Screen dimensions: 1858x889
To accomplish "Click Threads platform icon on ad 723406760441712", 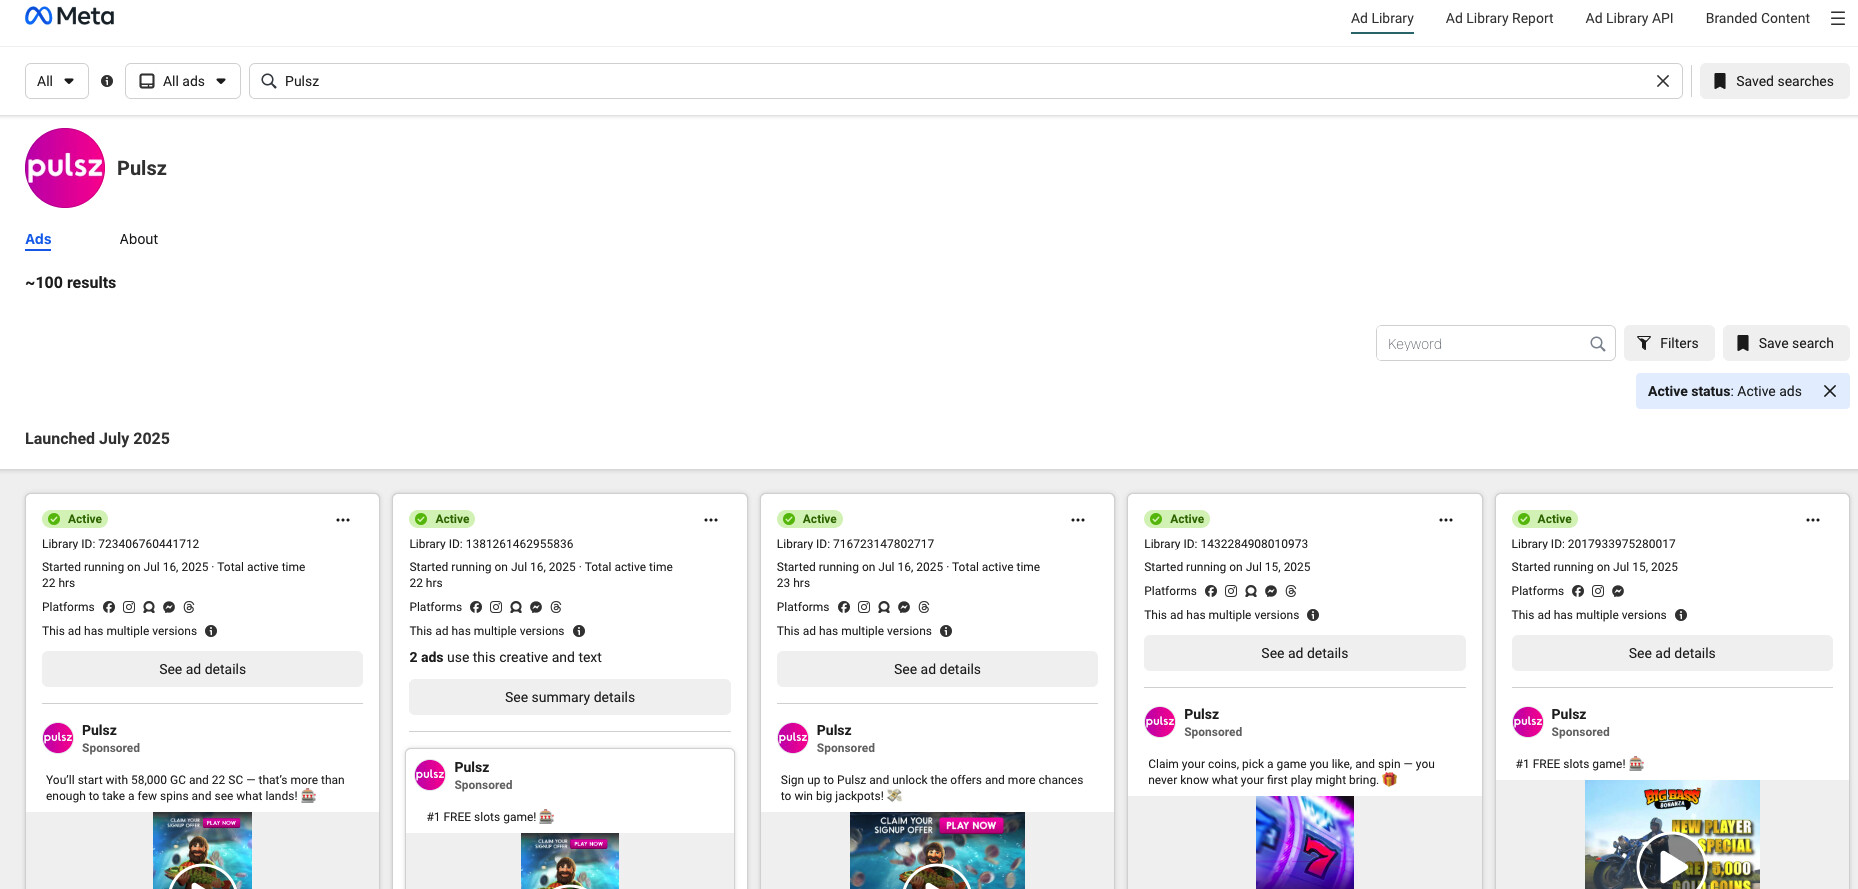I will 189,607.
